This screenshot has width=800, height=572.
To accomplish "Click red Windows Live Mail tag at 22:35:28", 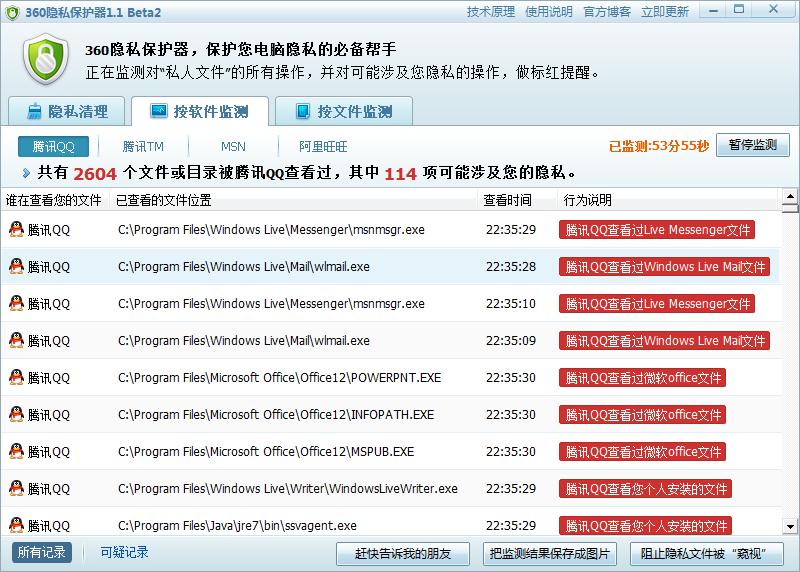I will tap(664, 267).
